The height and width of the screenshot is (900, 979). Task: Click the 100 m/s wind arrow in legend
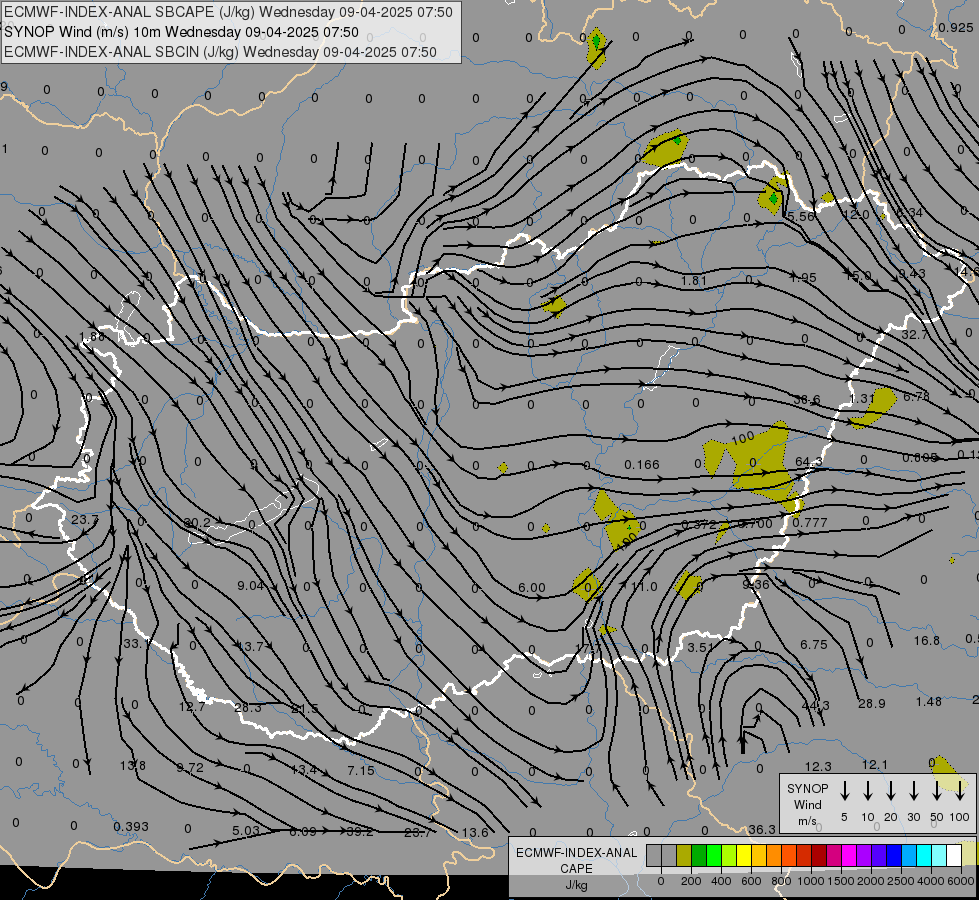(x=960, y=791)
